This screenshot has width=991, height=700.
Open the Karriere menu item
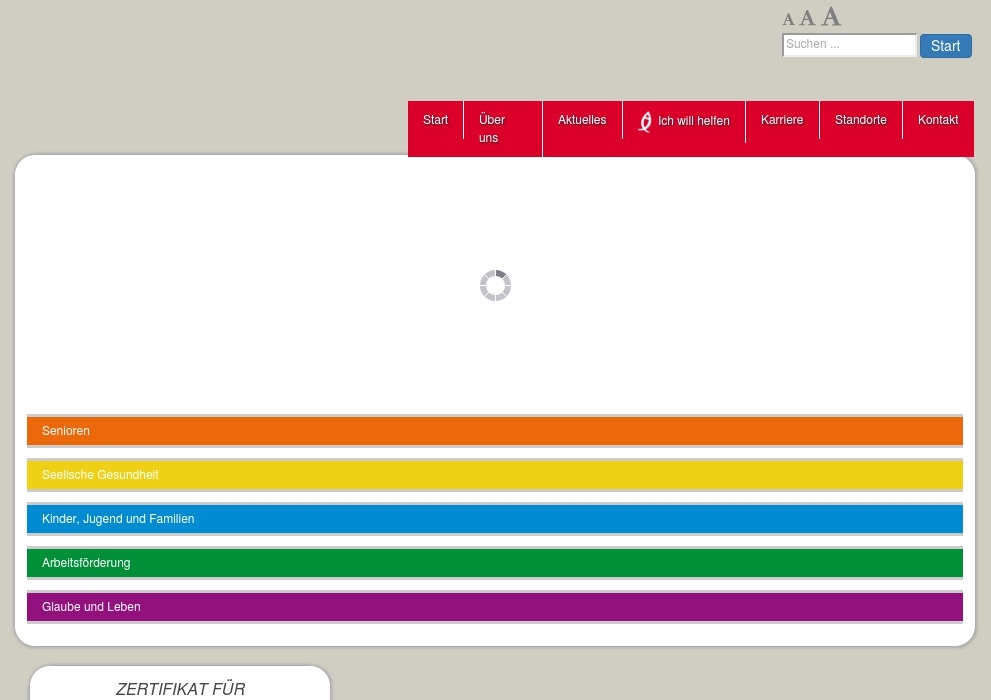(x=782, y=120)
